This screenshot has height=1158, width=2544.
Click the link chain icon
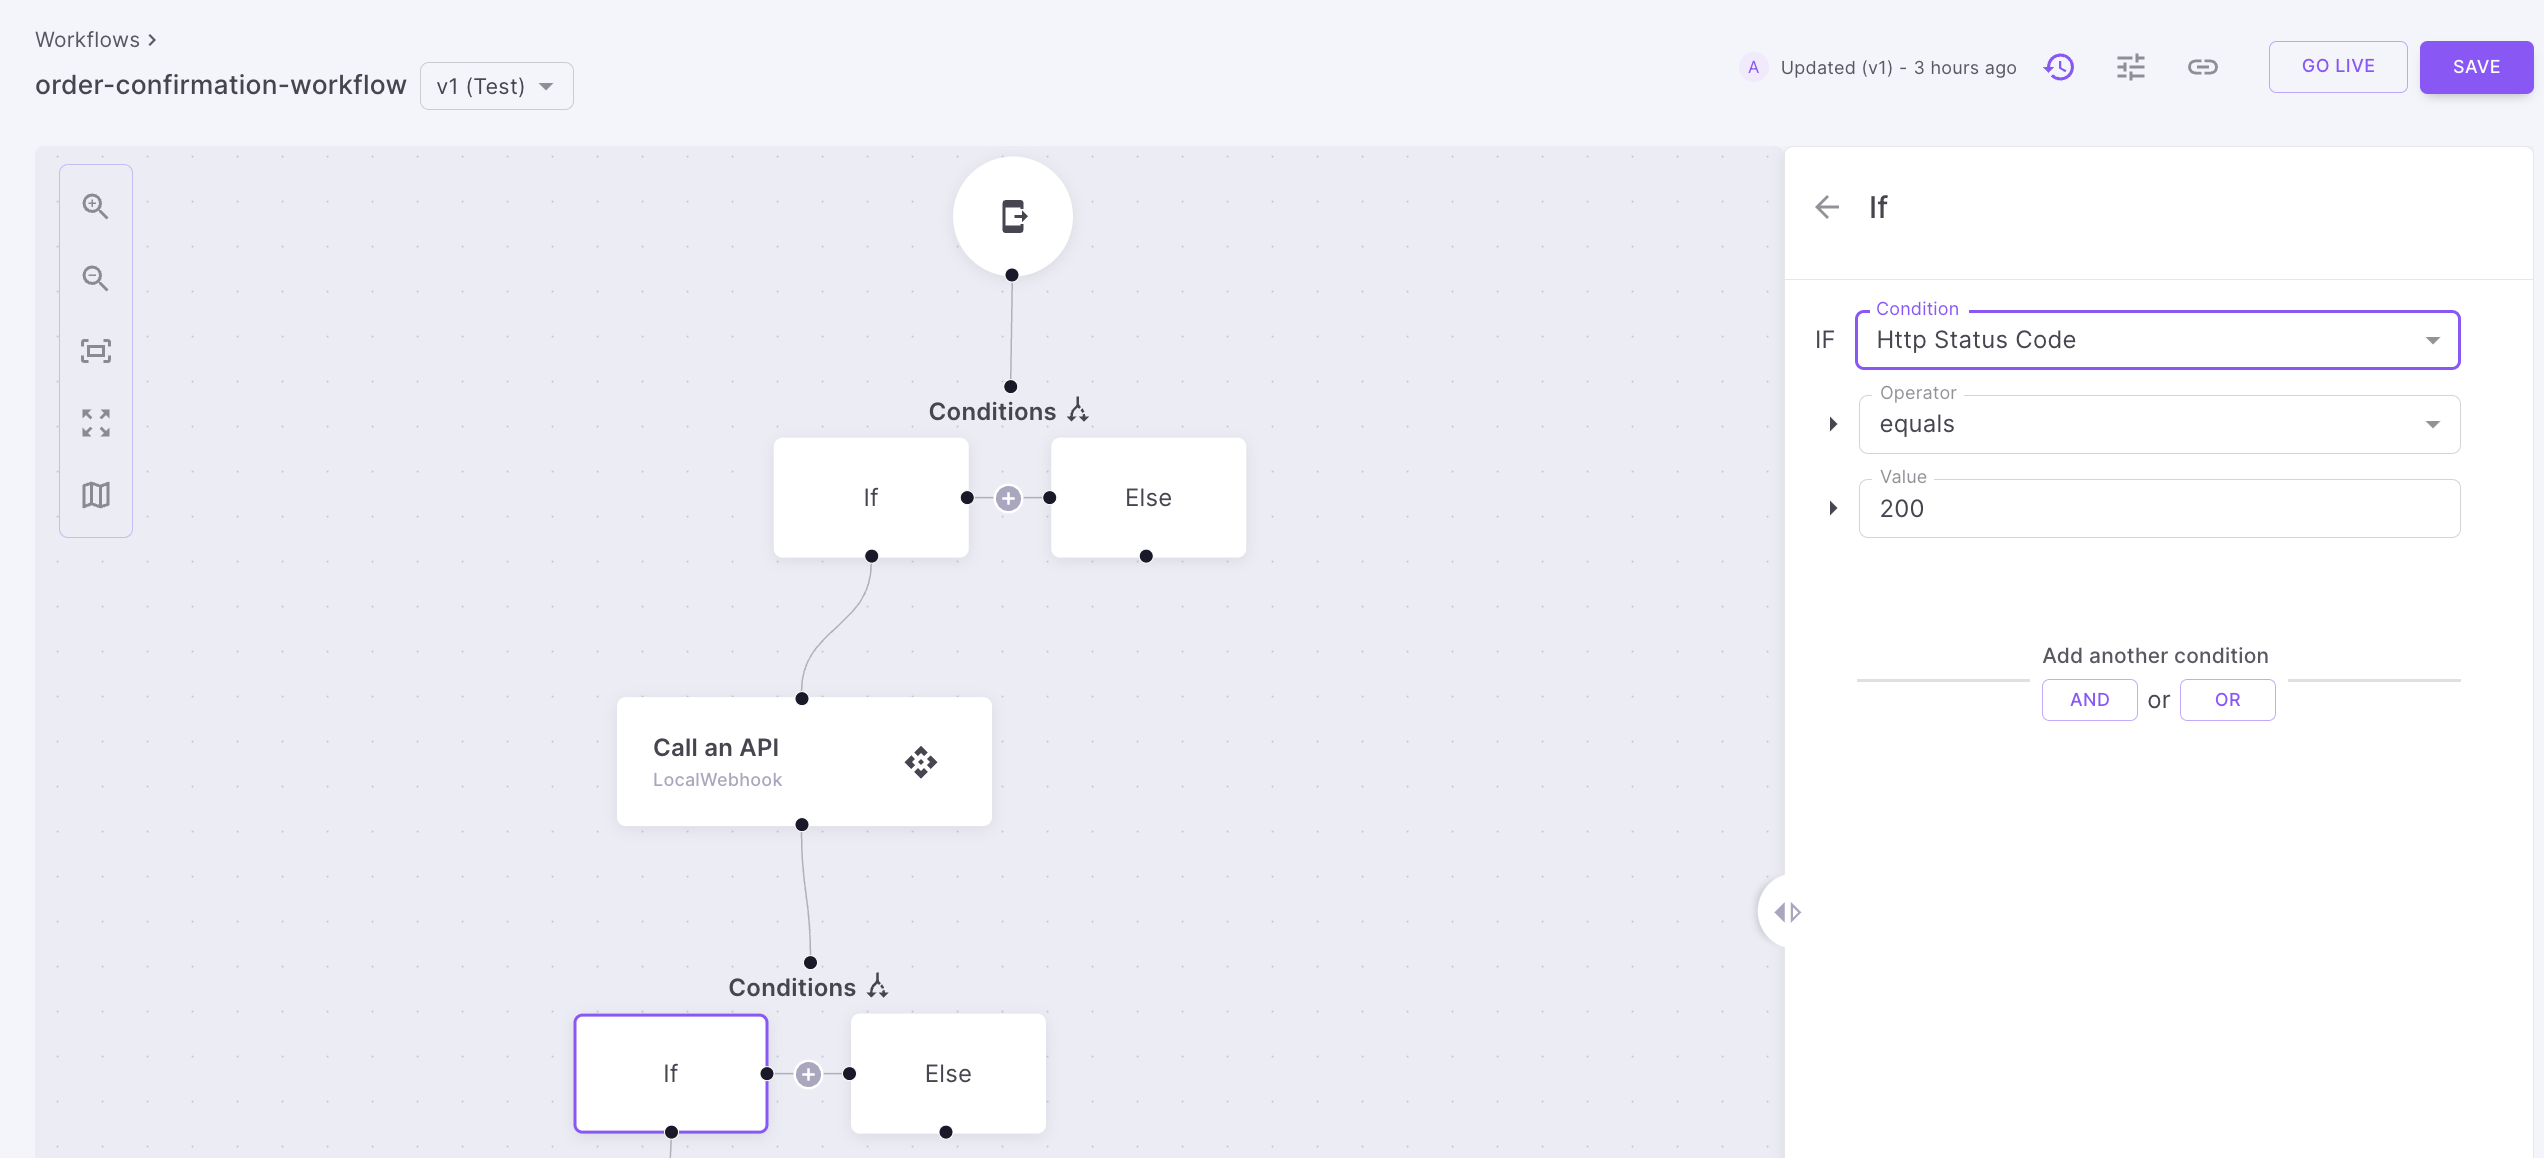2202,67
